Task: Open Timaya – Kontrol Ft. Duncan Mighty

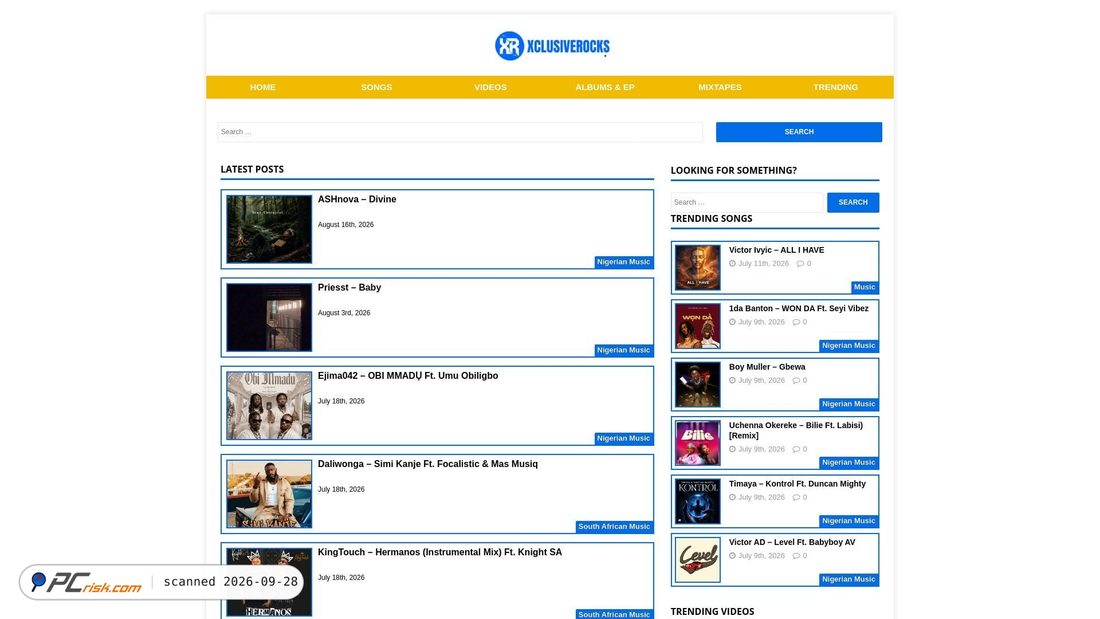Action: point(797,484)
